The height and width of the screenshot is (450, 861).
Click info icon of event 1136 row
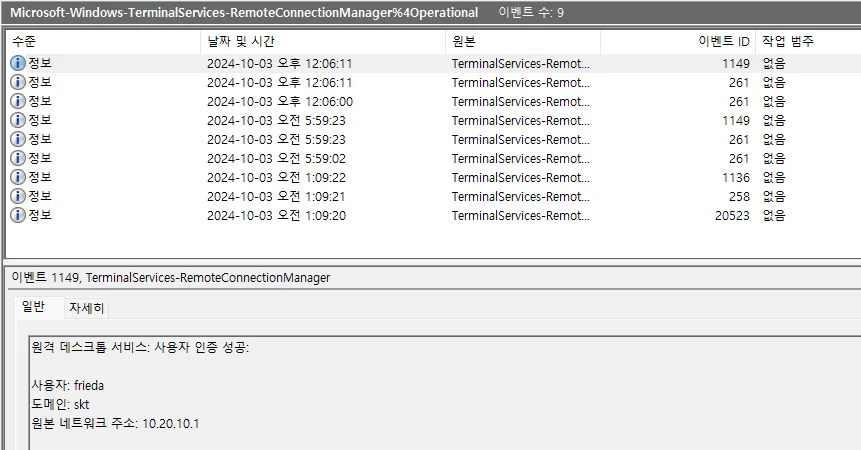click(x=18, y=177)
